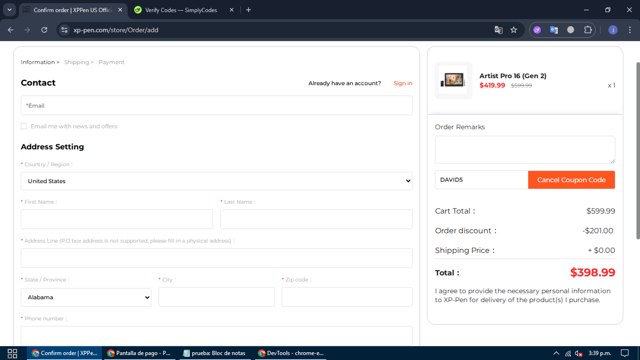Open the tab search dropdown arrow
640x360 pixels.
pos(9,10)
